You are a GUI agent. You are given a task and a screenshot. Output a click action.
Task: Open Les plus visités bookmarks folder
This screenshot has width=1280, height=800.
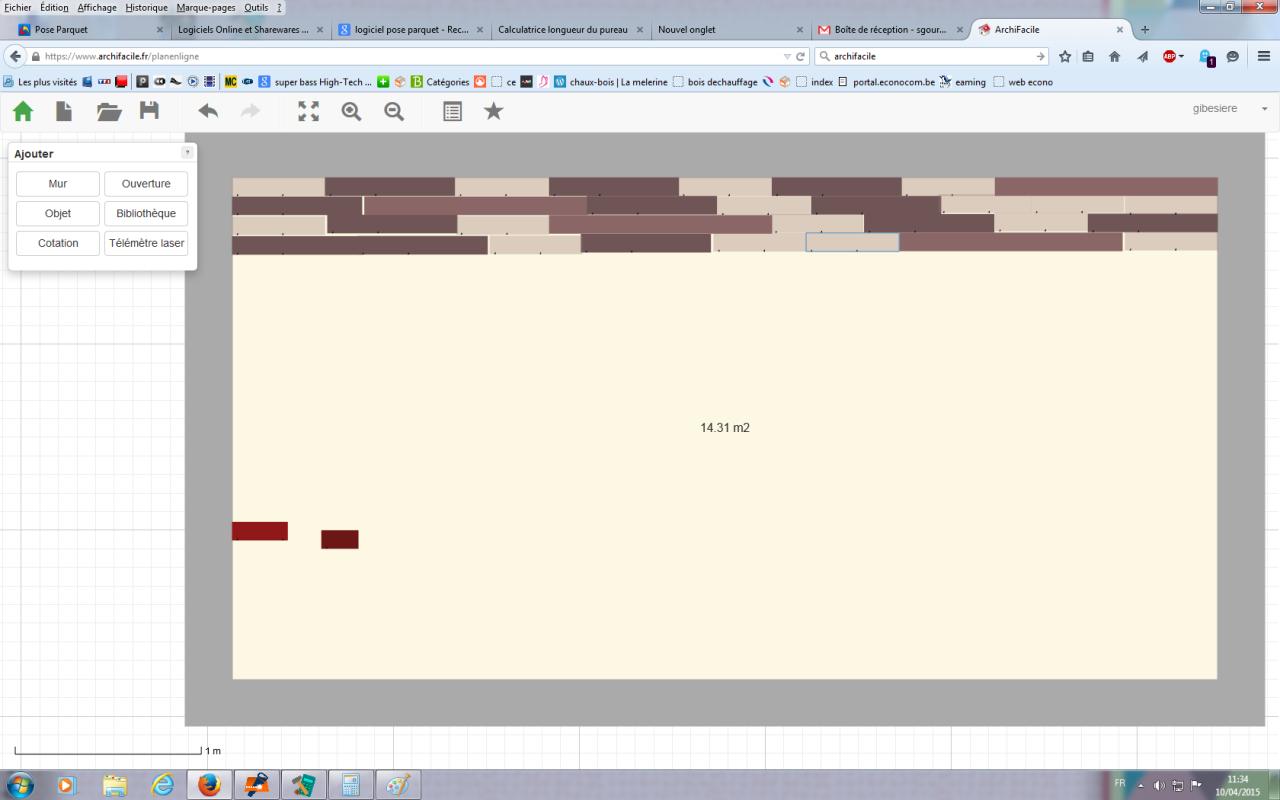click(41, 82)
